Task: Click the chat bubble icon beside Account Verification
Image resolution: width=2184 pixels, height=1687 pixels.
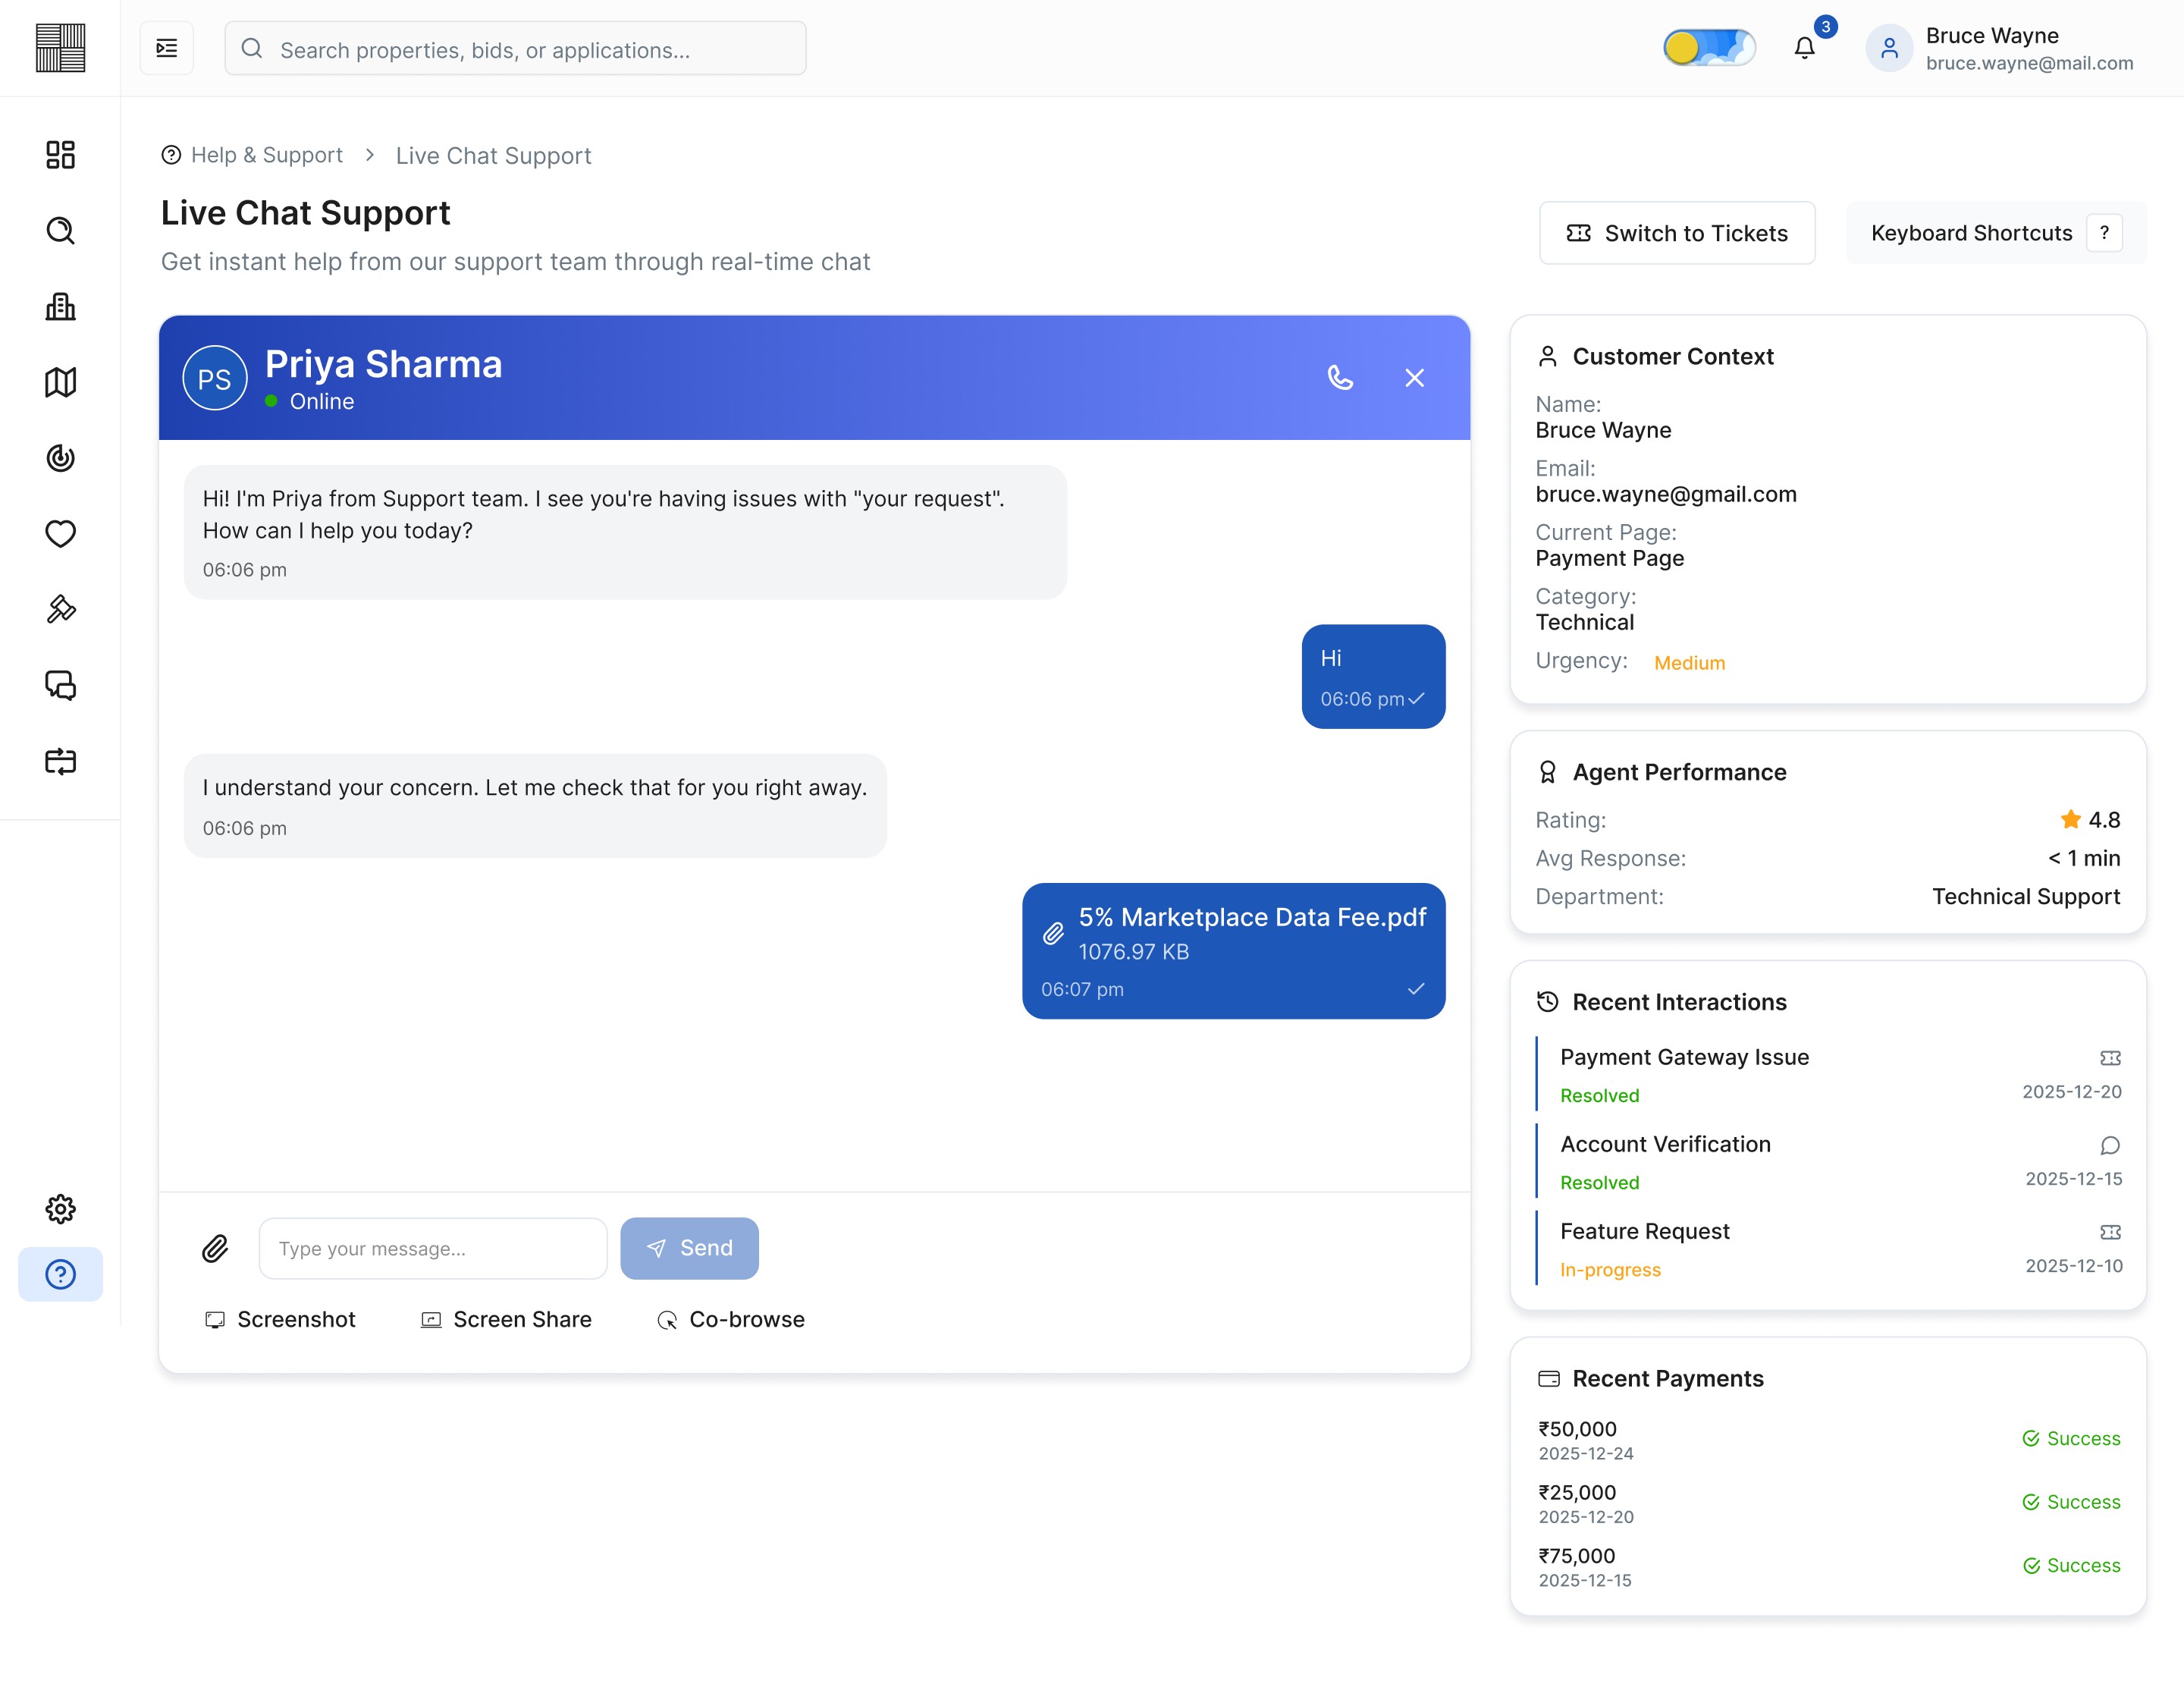Action: point(2110,1145)
